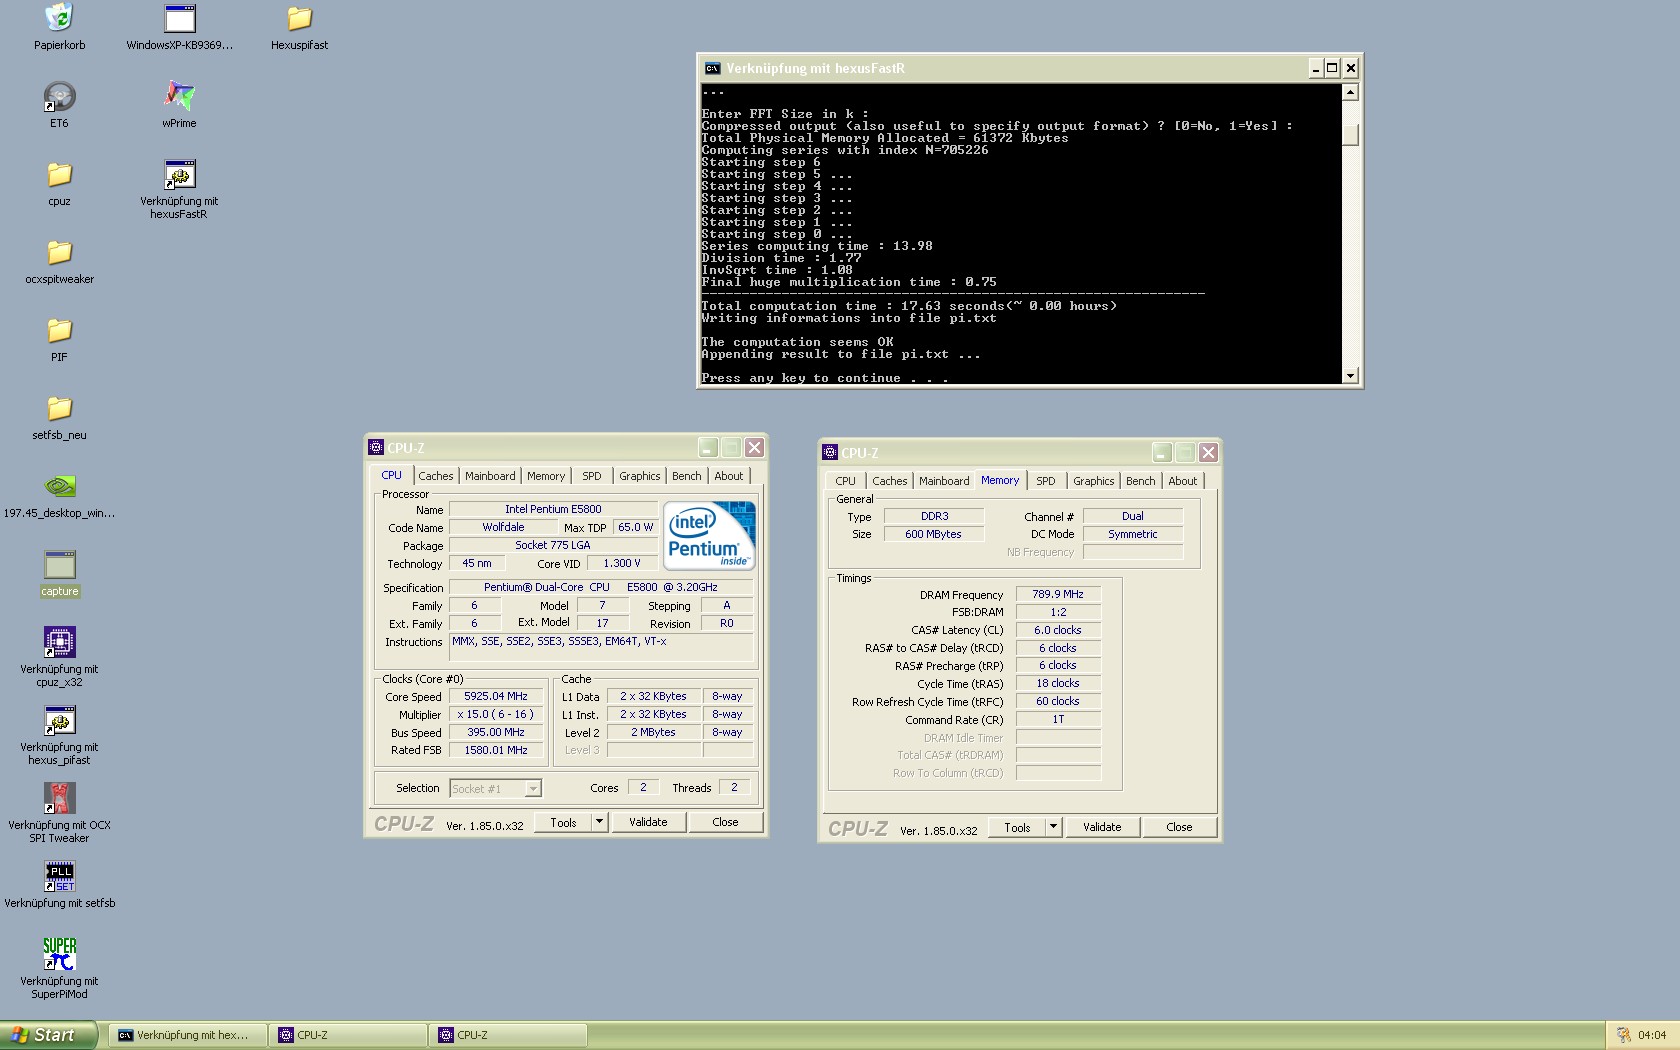Click the left CPU-Z window title icon

[x=376, y=448]
